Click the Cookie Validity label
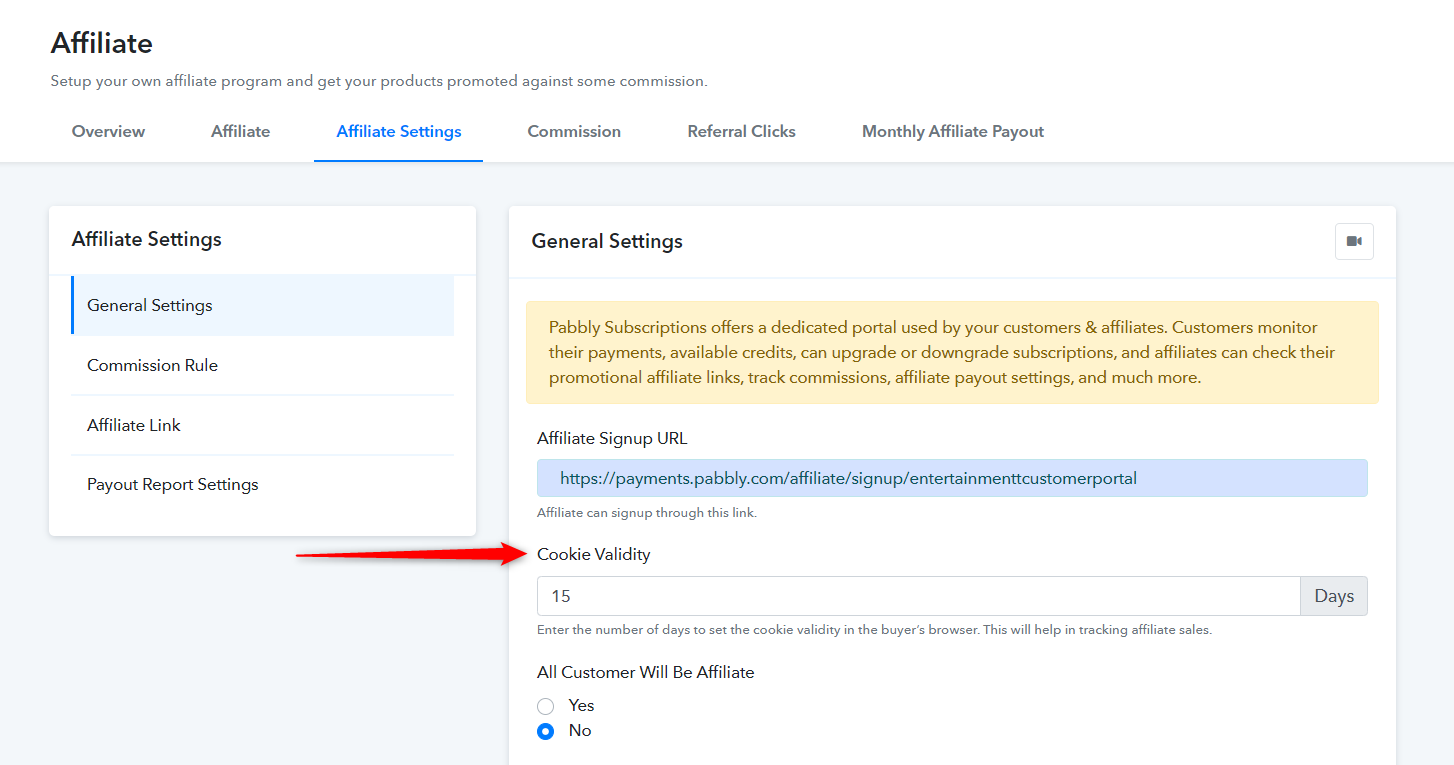Viewport: 1454px width, 765px height. [594, 554]
